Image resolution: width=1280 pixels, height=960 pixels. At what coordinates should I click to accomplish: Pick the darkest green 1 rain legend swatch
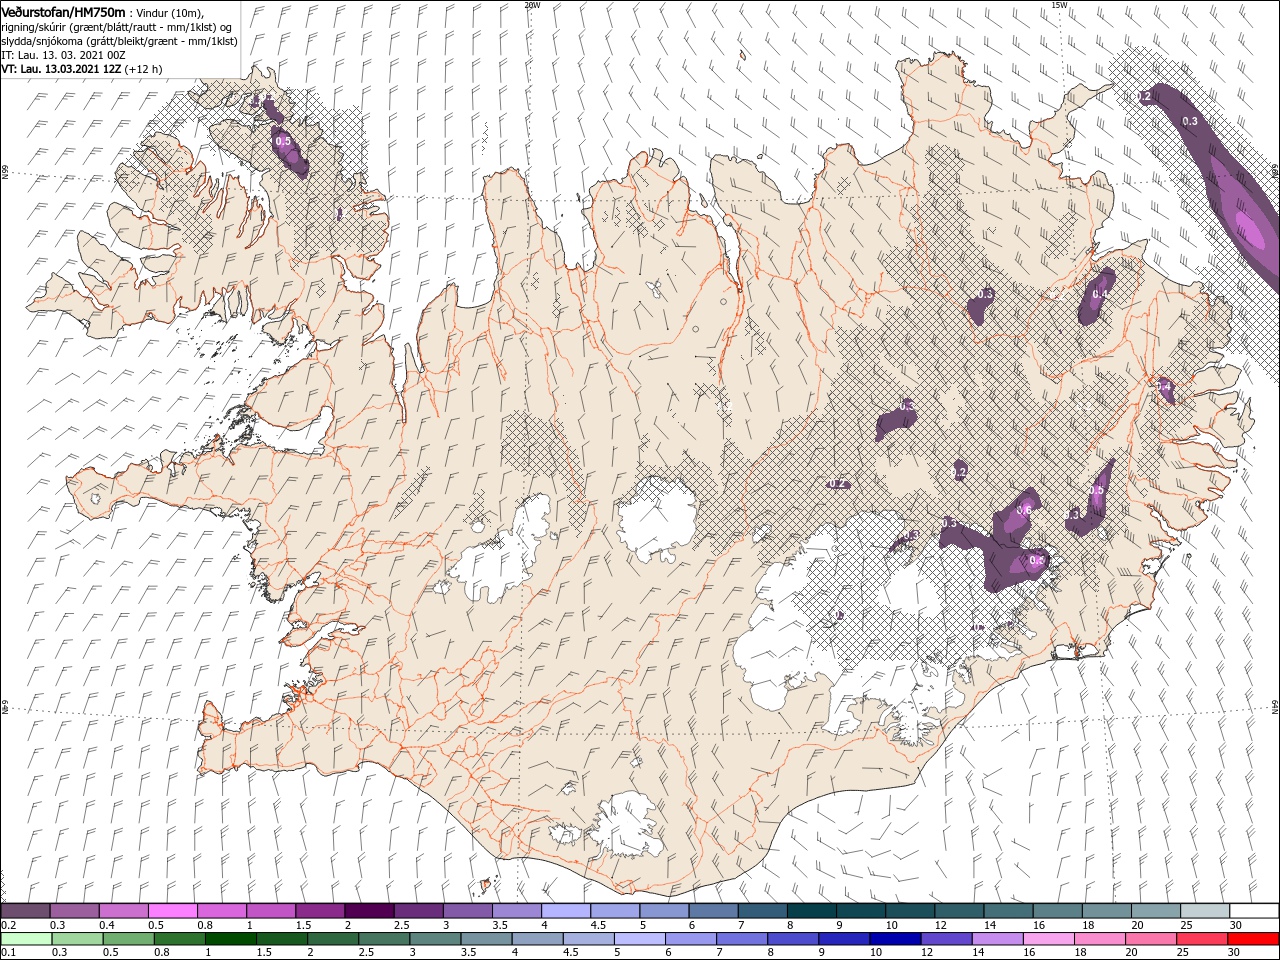pyautogui.click(x=230, y=939)
